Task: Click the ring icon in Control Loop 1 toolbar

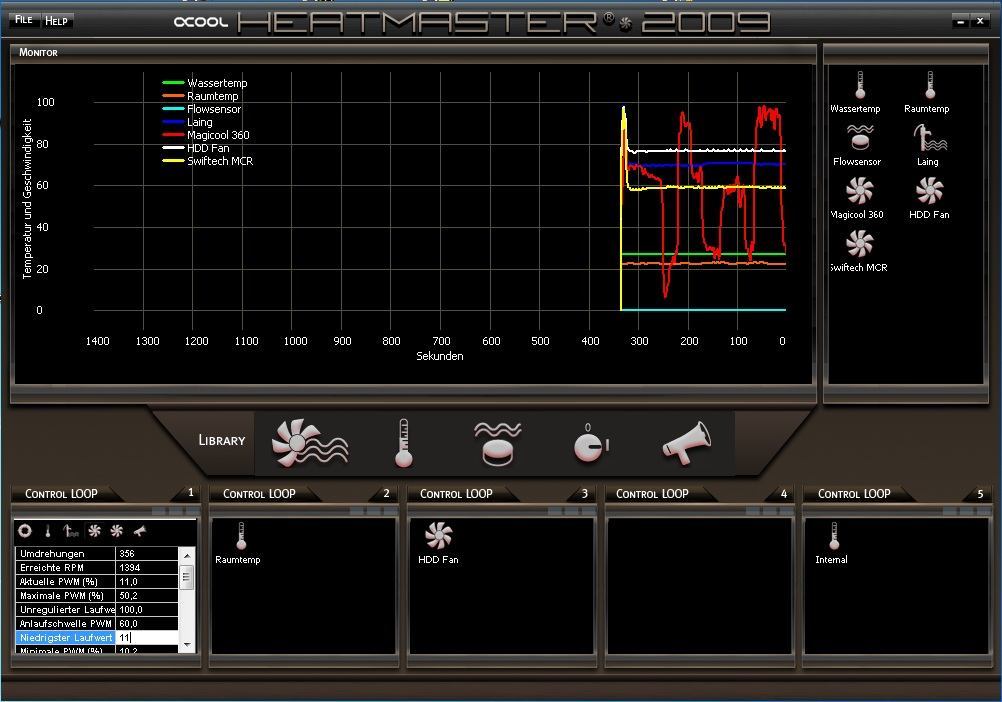Action: click(x=25, y=530)
